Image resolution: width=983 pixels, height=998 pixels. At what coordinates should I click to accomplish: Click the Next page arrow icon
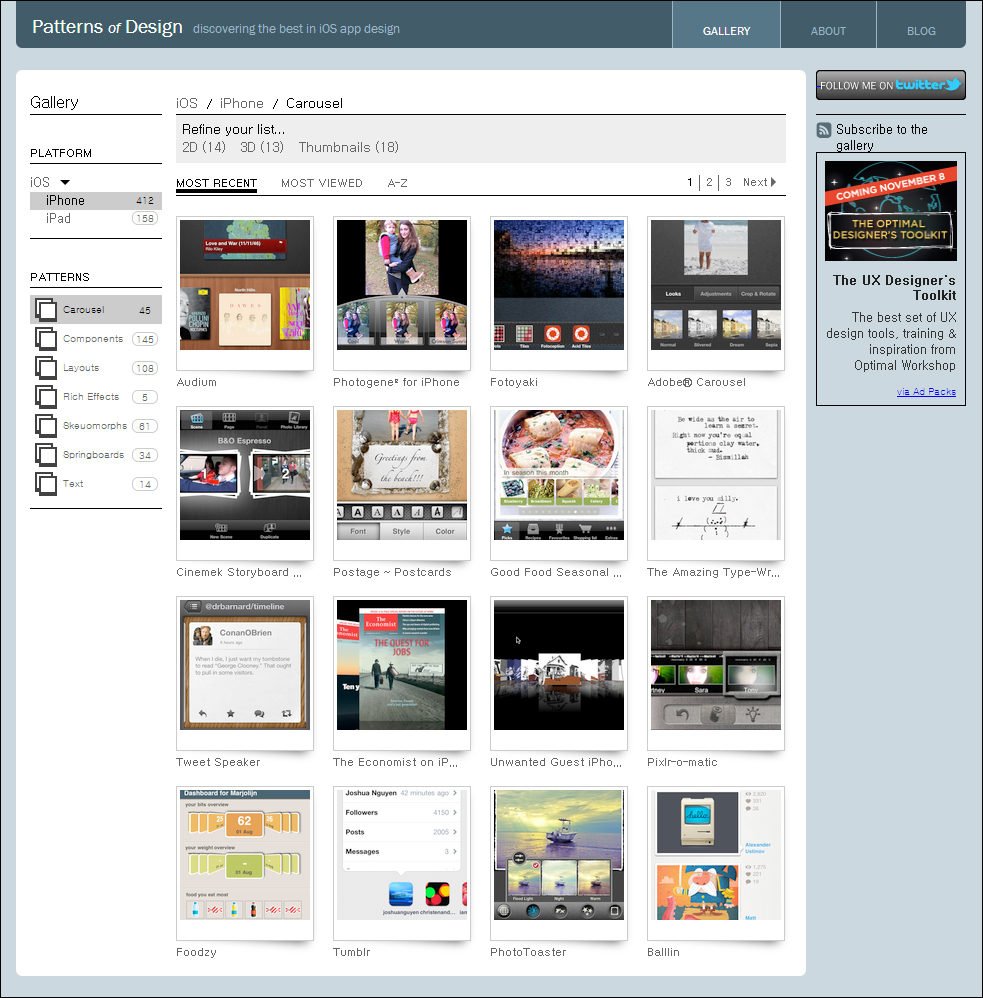point(774,182)
